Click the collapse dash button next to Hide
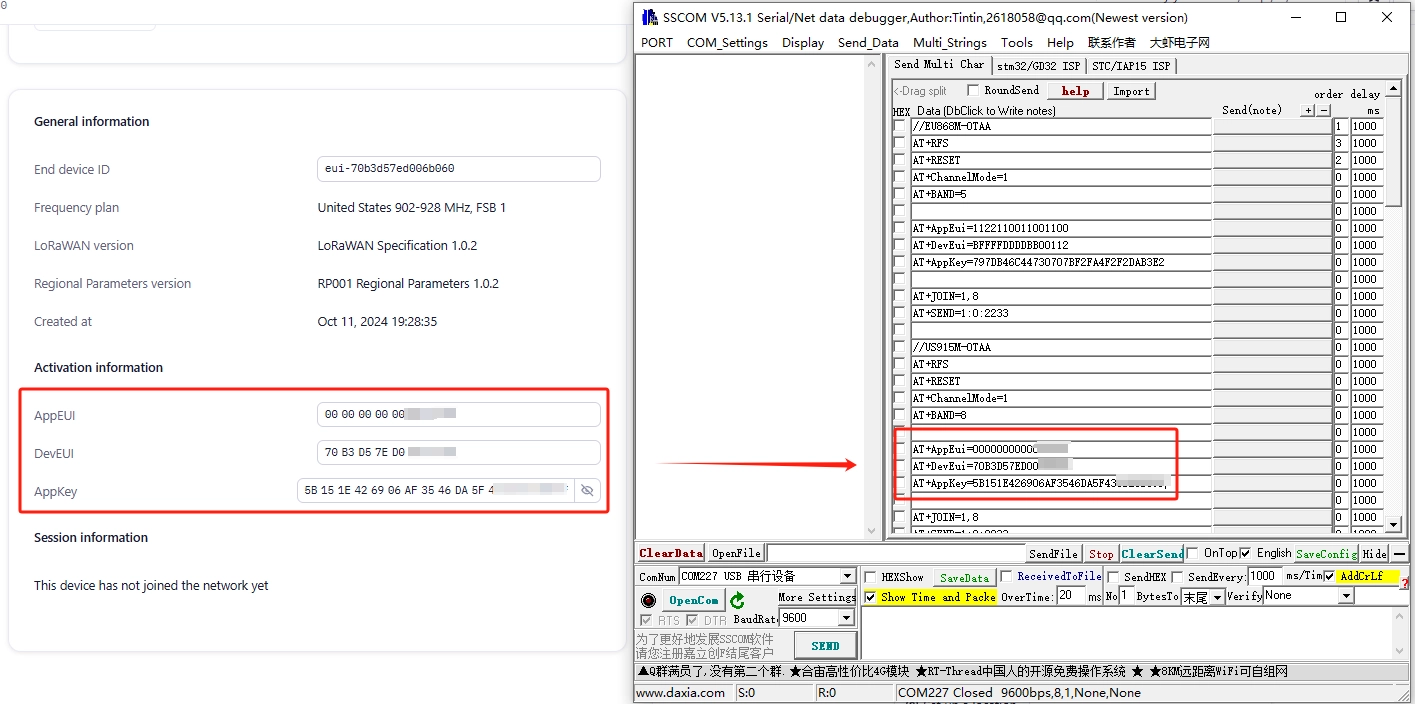Viewport: 1415px width, 704px height. click(x=1399, y=554)
